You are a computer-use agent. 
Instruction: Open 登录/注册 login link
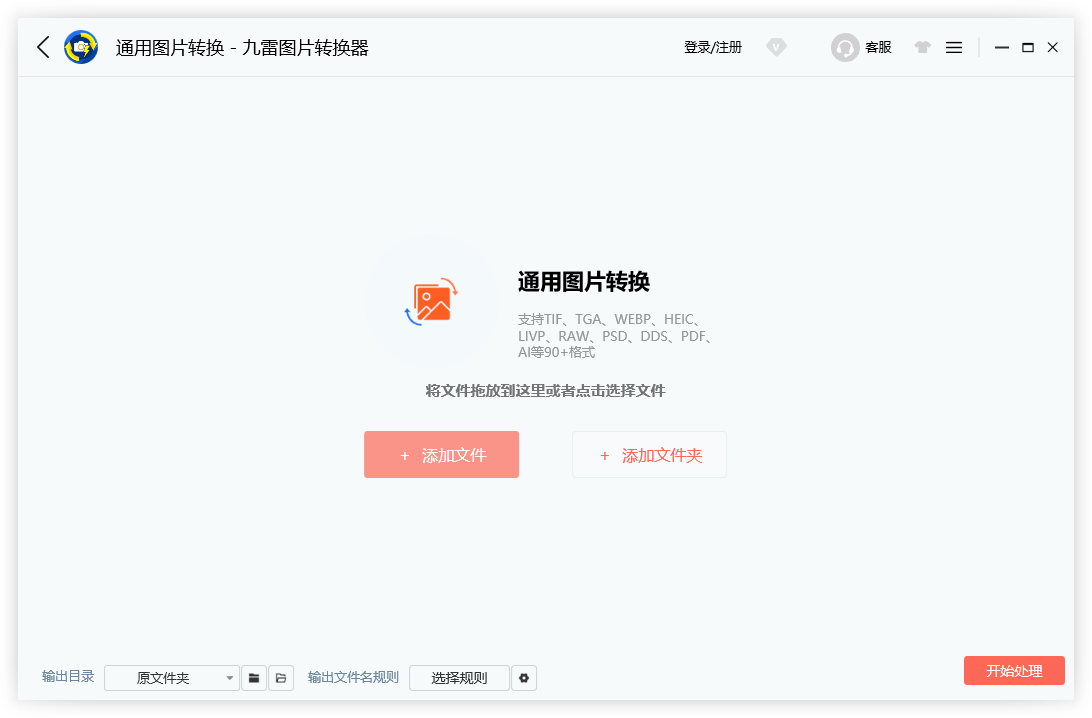[x=712, y=47]
